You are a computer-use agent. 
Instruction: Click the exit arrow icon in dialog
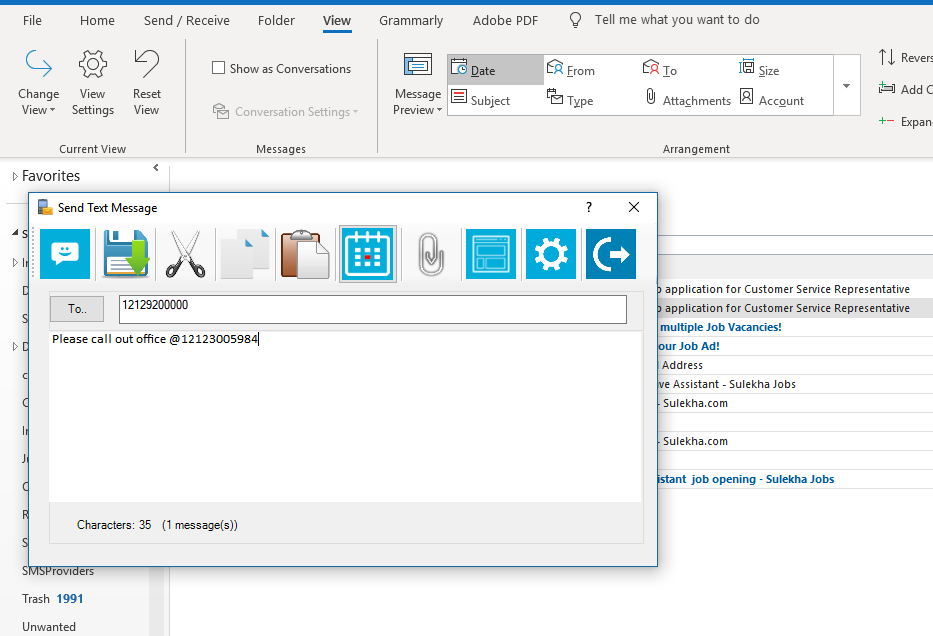(611, 254)
